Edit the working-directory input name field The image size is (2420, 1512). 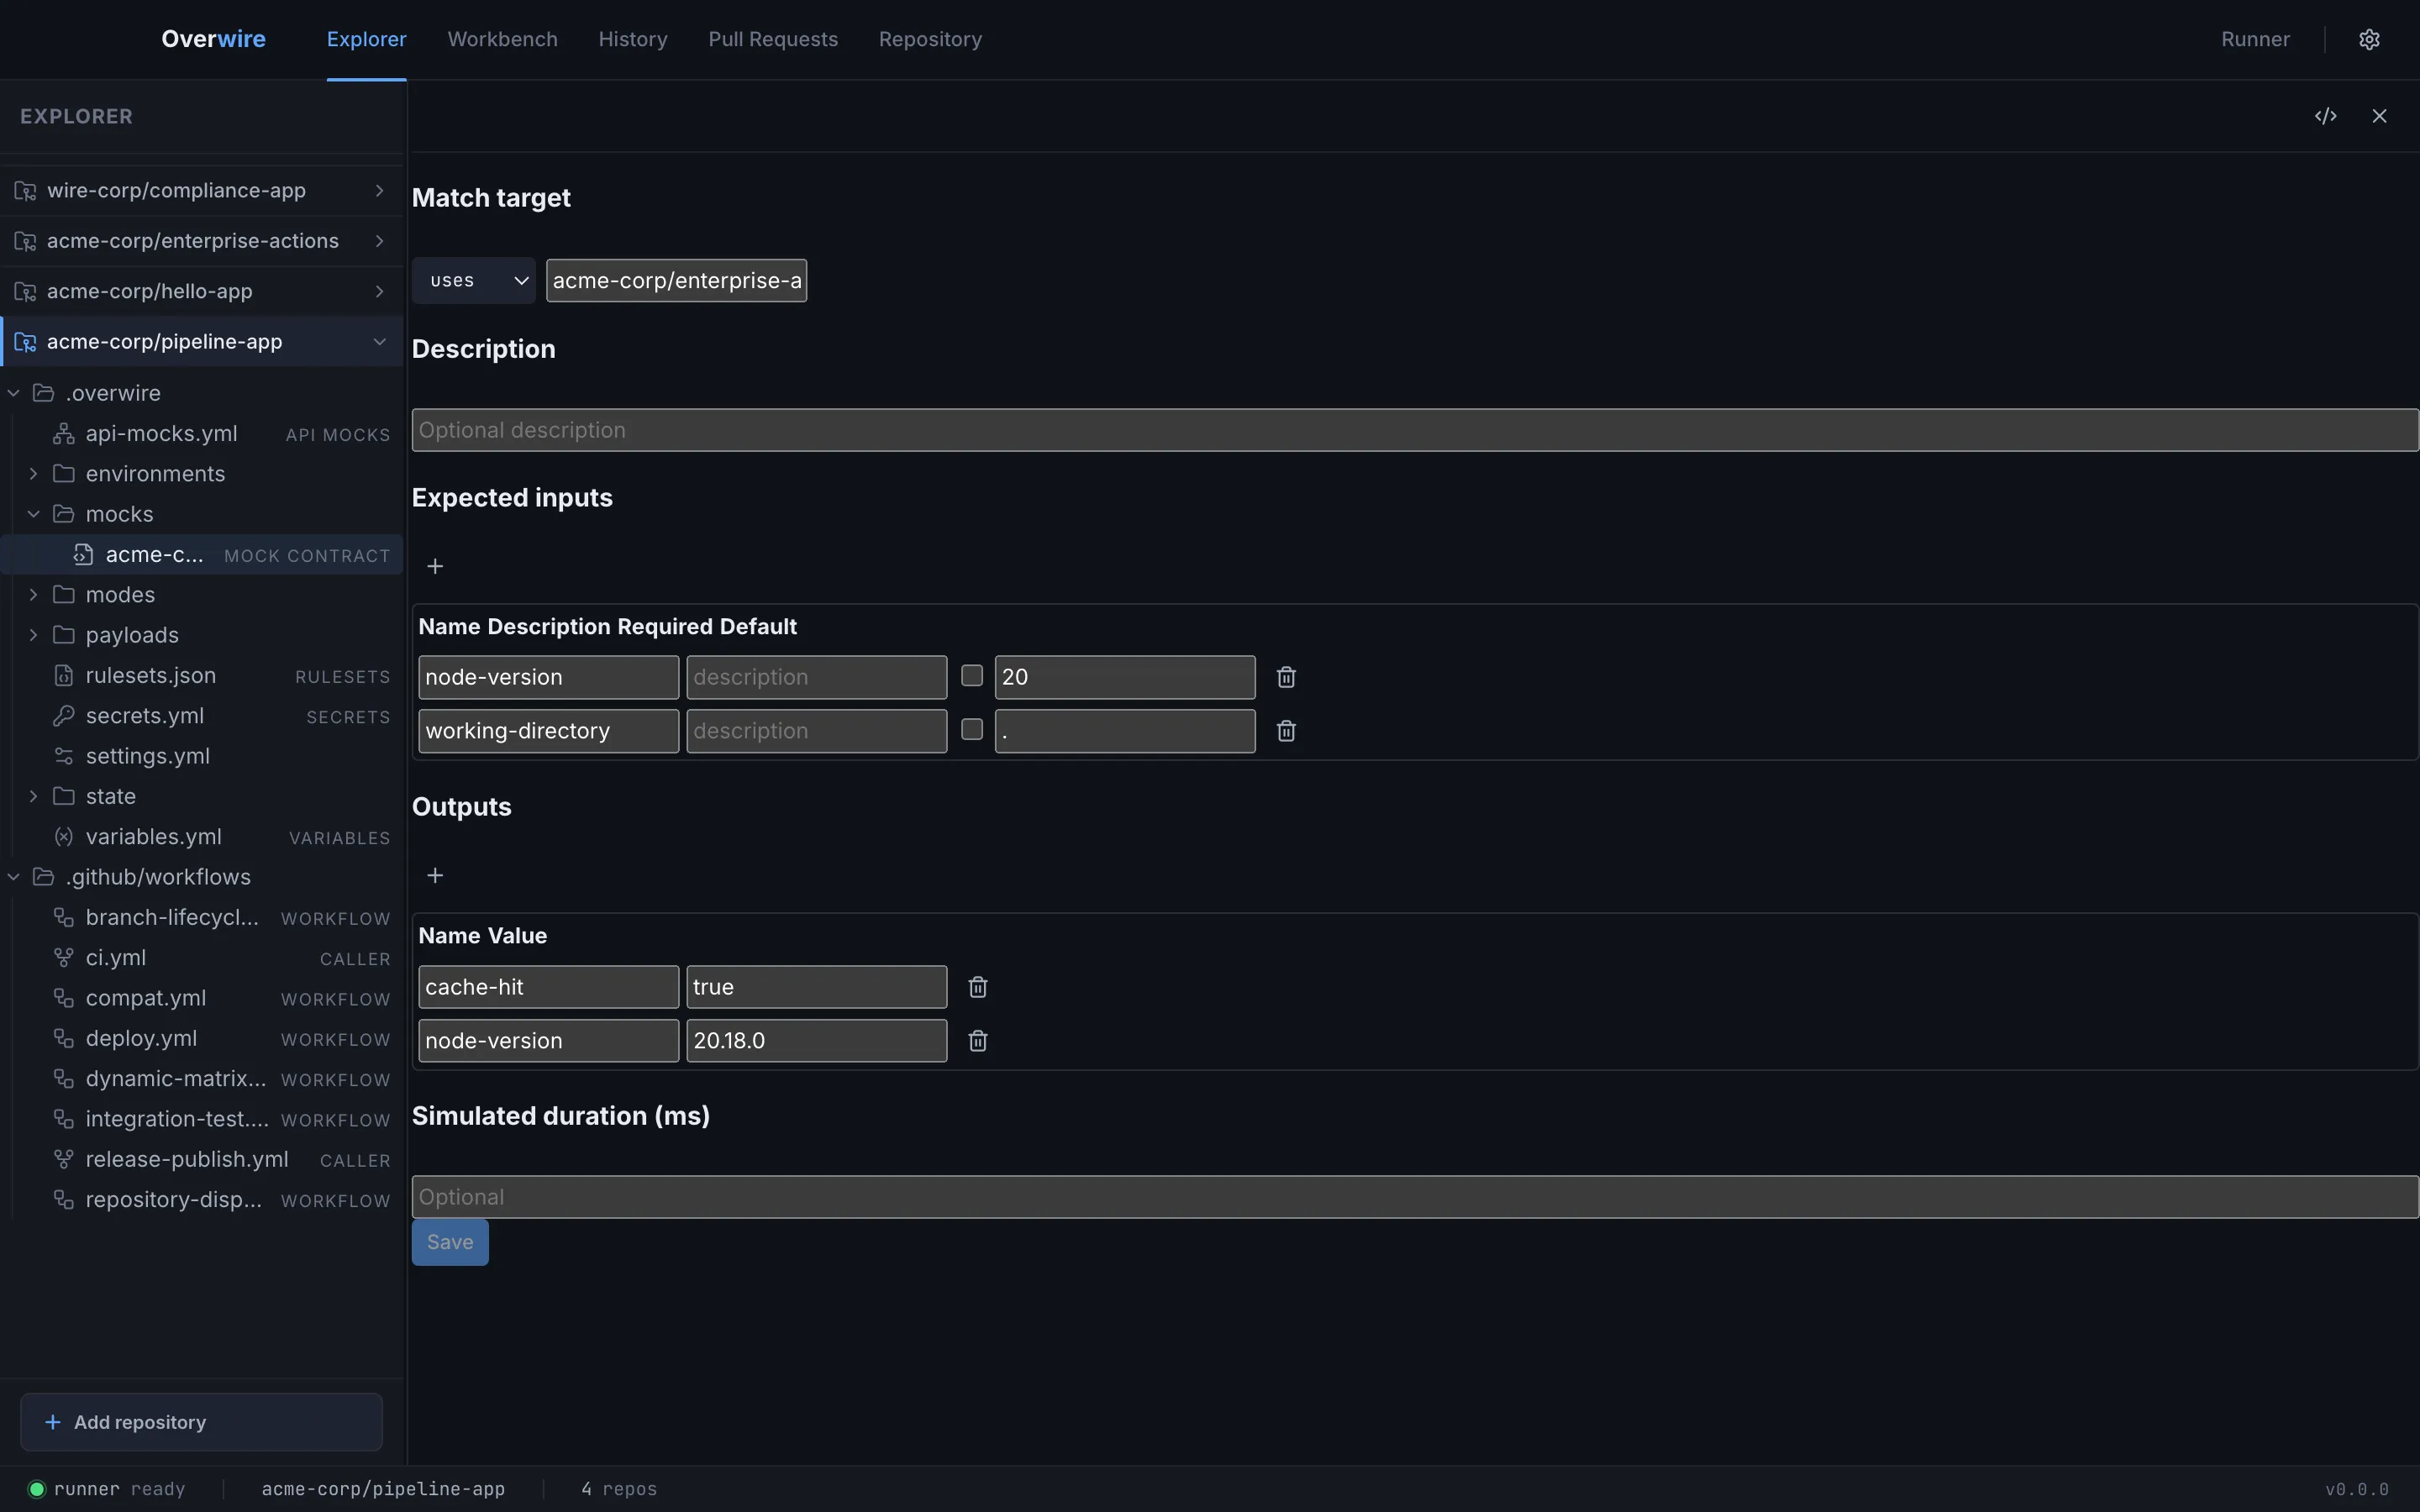tap(548, 731)
